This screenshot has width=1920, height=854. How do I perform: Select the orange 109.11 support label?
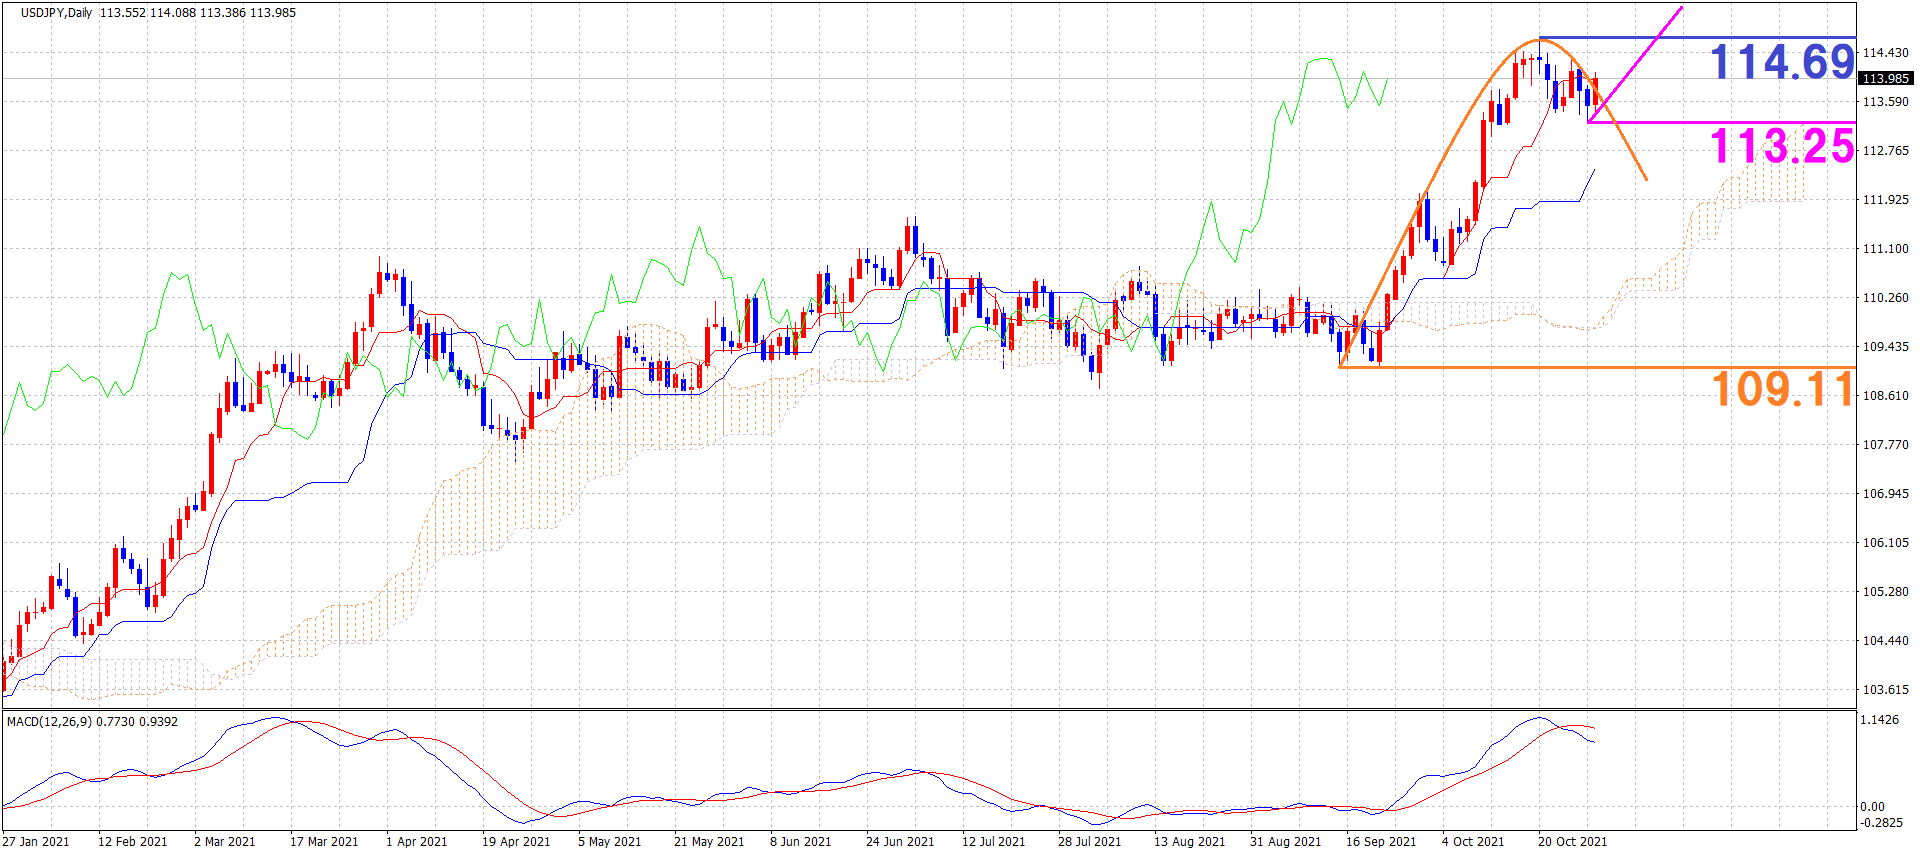click(1782, 389)
